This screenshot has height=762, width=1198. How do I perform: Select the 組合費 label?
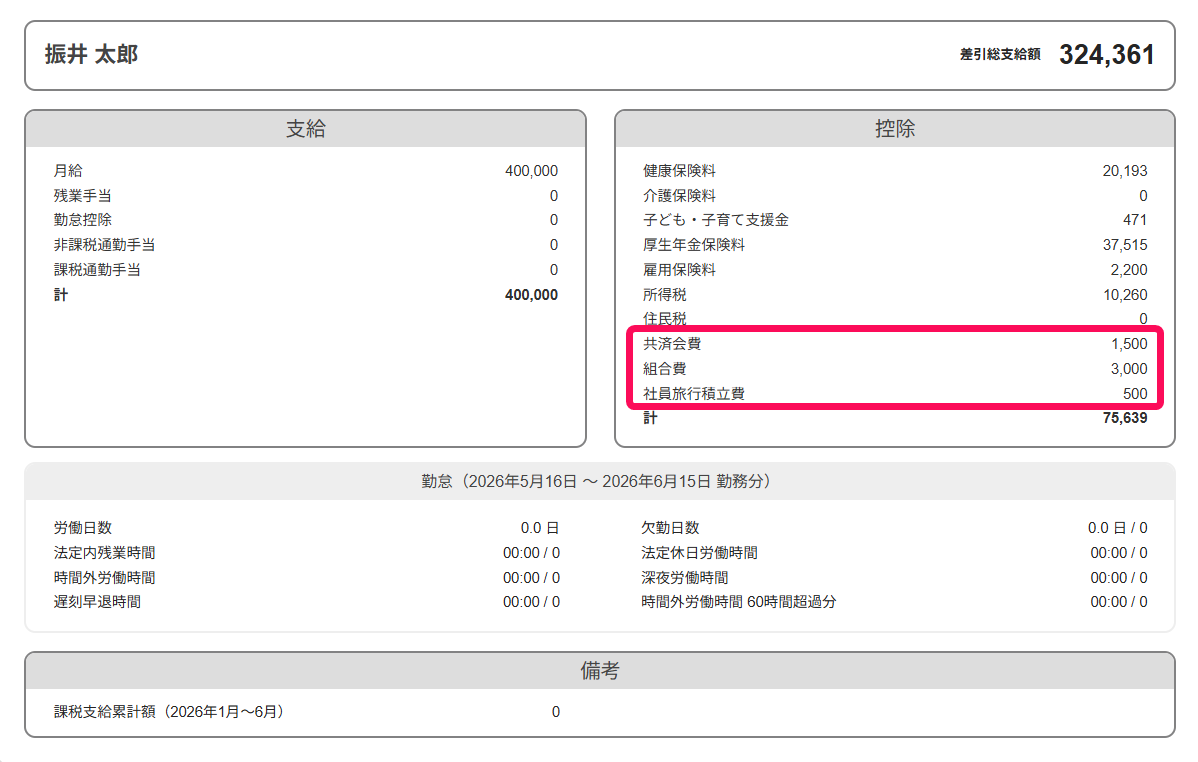[x=665, y=369]
